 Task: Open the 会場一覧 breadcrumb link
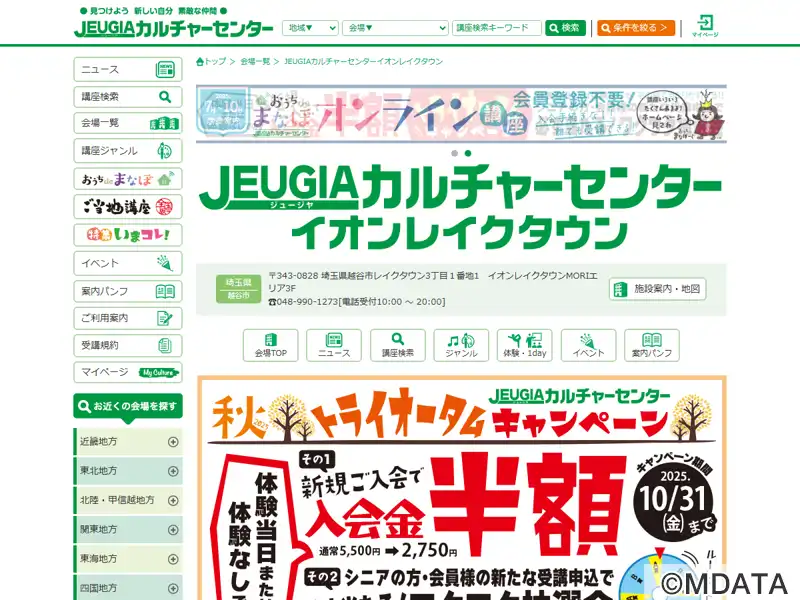(x=255, y=62)
